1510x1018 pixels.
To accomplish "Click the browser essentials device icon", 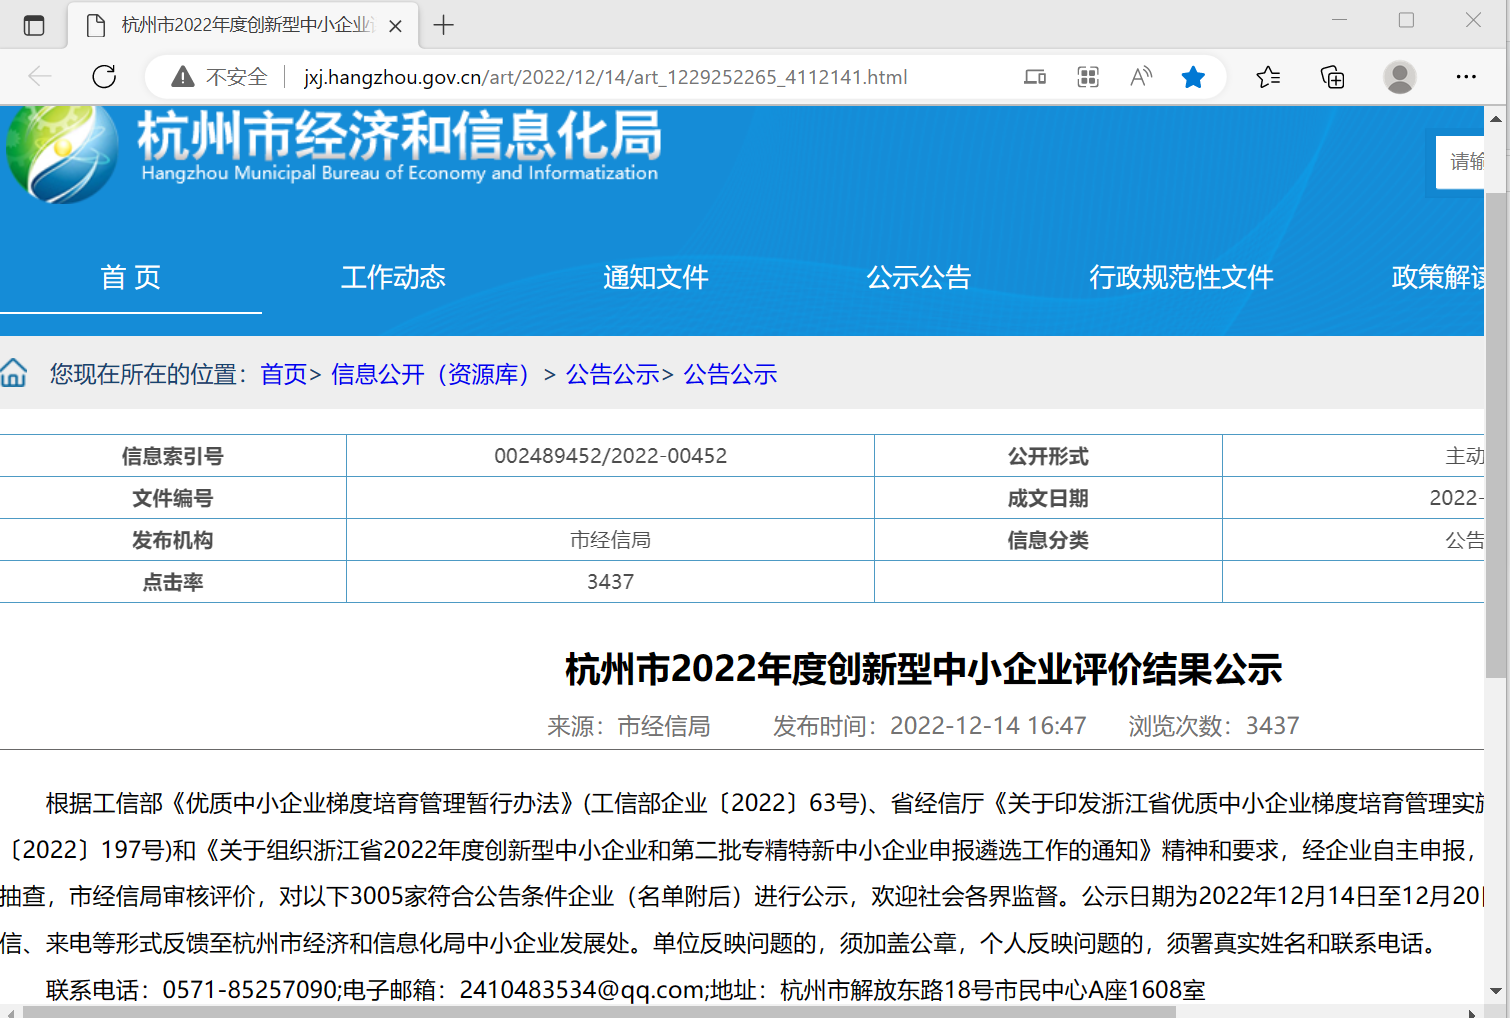I will pyautogui.click(x=1035, y=76).
